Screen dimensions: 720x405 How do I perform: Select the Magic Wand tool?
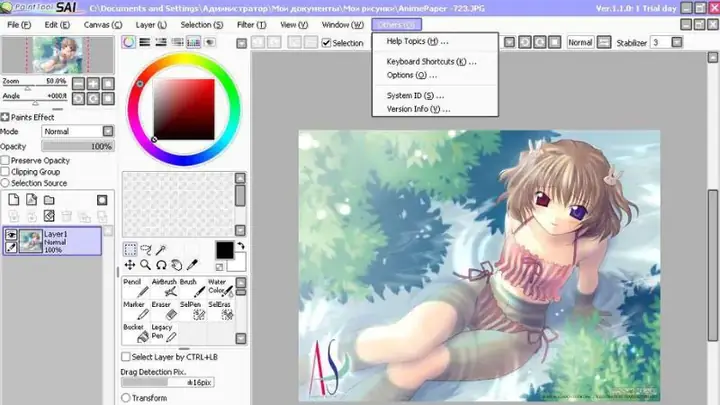pyautogui.click(x=161, y=250)
